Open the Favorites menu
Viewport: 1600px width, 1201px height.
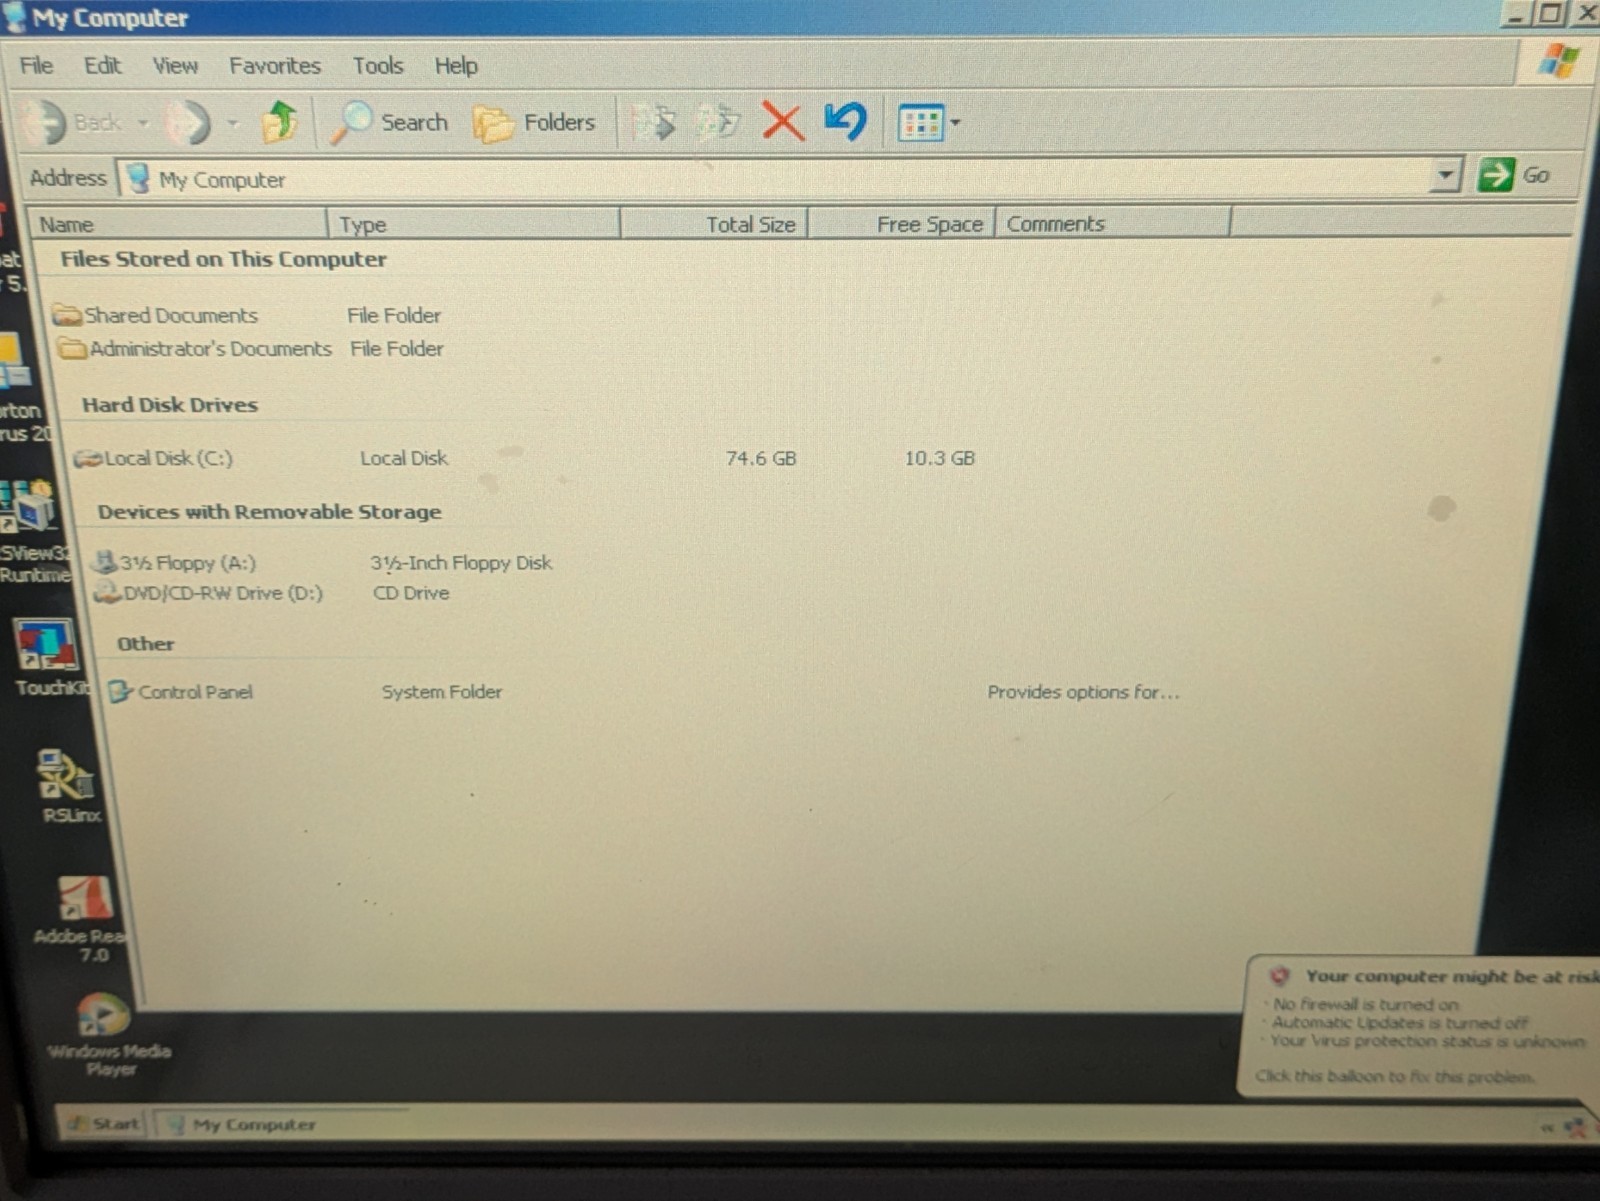point(275,66)
